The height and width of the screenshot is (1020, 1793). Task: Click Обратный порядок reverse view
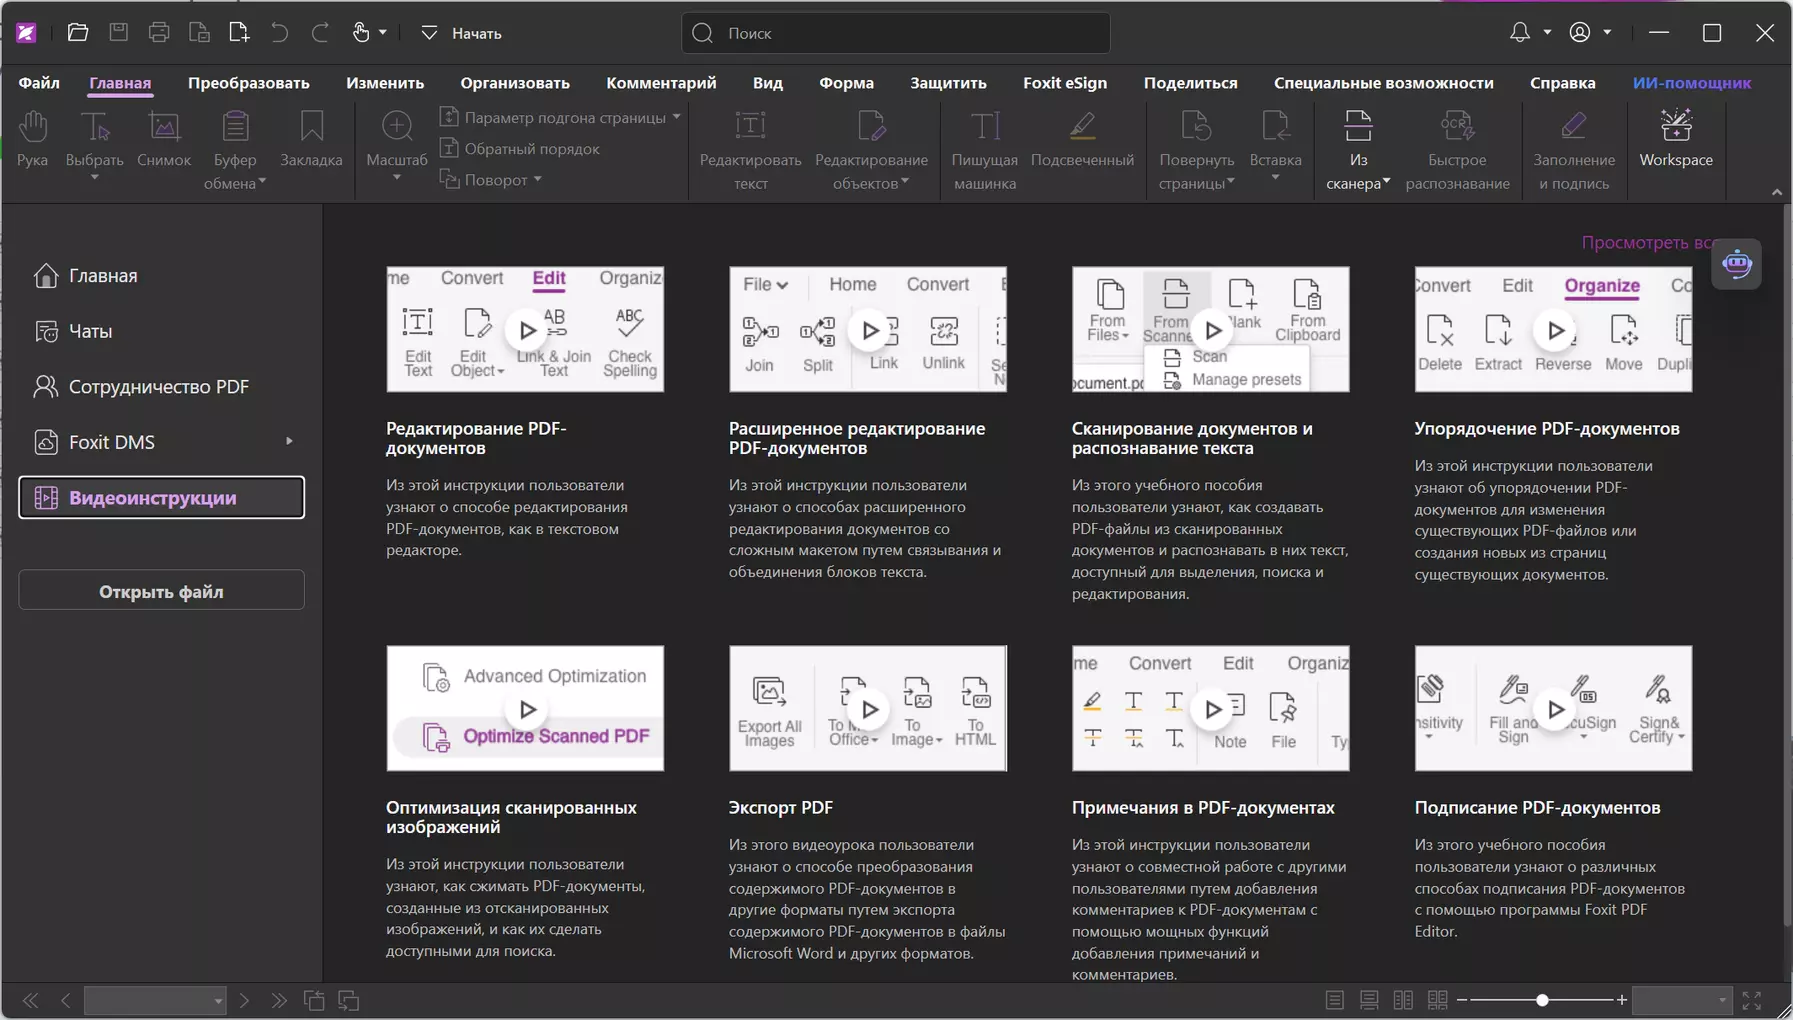(520, 148)
